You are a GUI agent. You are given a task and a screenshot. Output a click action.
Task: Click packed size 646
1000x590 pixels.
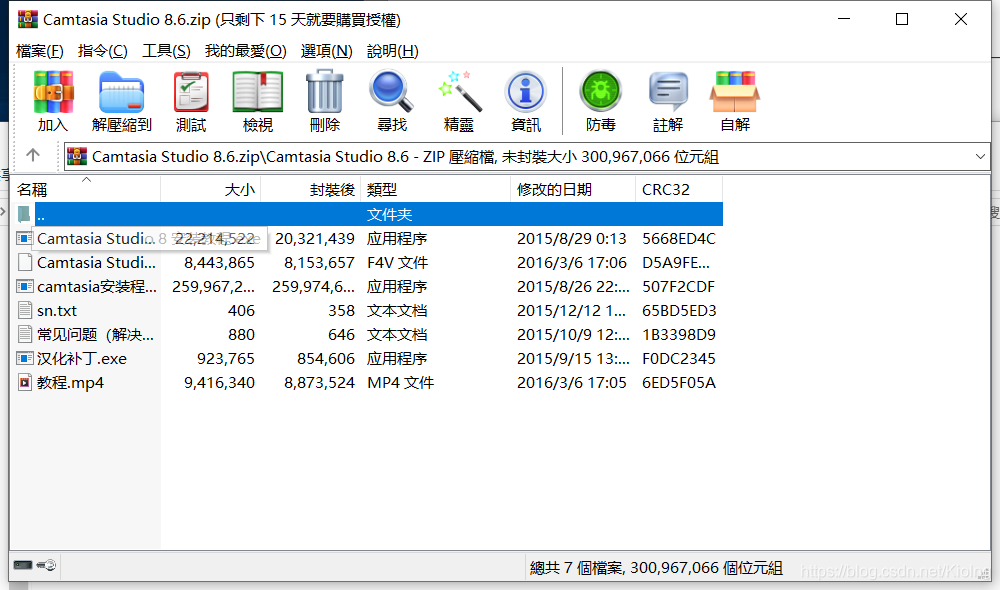coord(341,334)
